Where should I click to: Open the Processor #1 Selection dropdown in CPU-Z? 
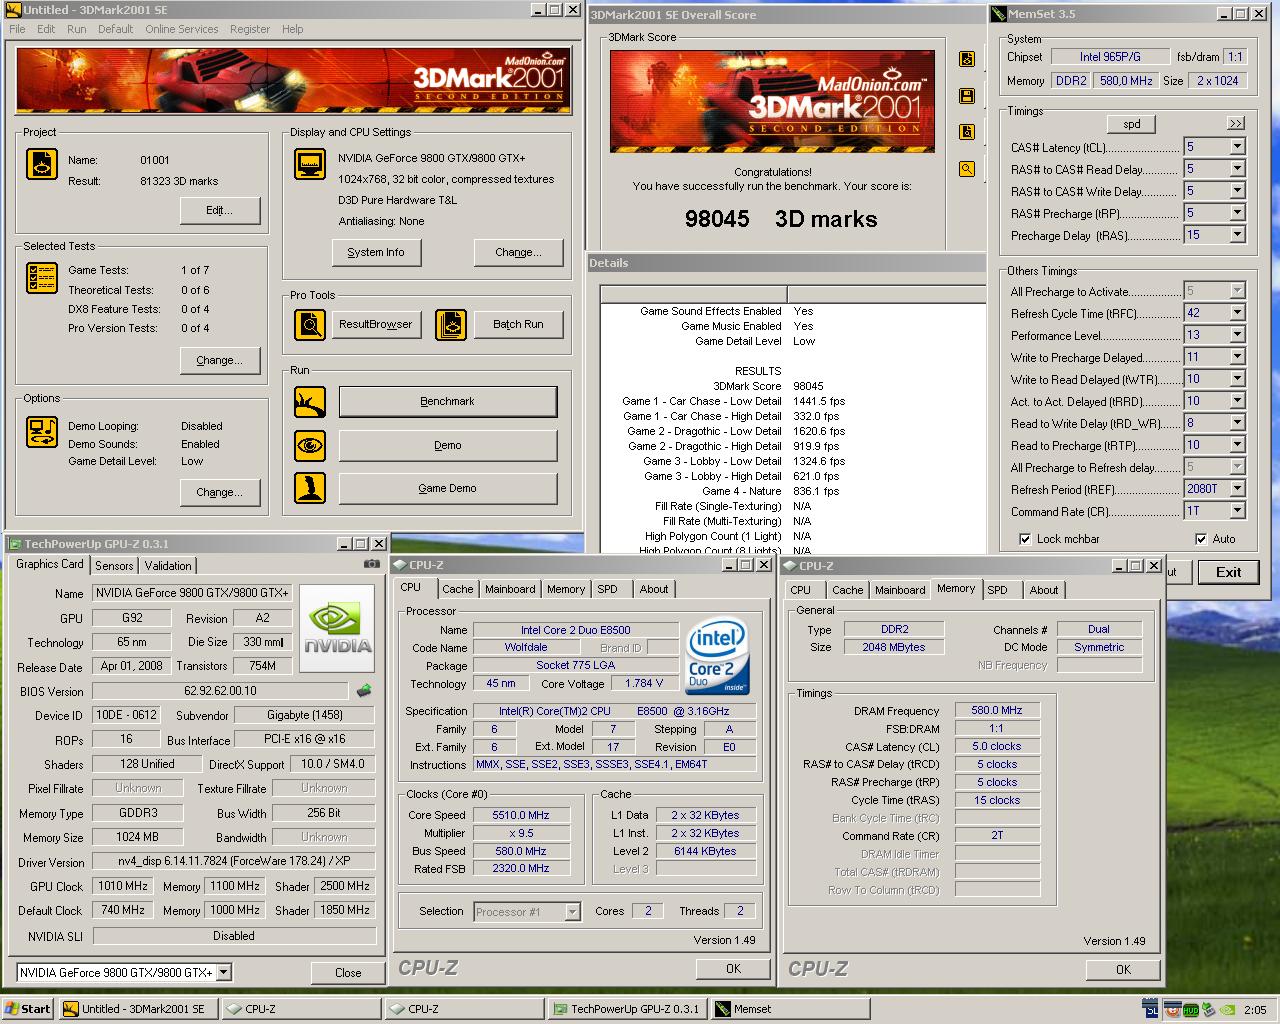coord(572,911)
